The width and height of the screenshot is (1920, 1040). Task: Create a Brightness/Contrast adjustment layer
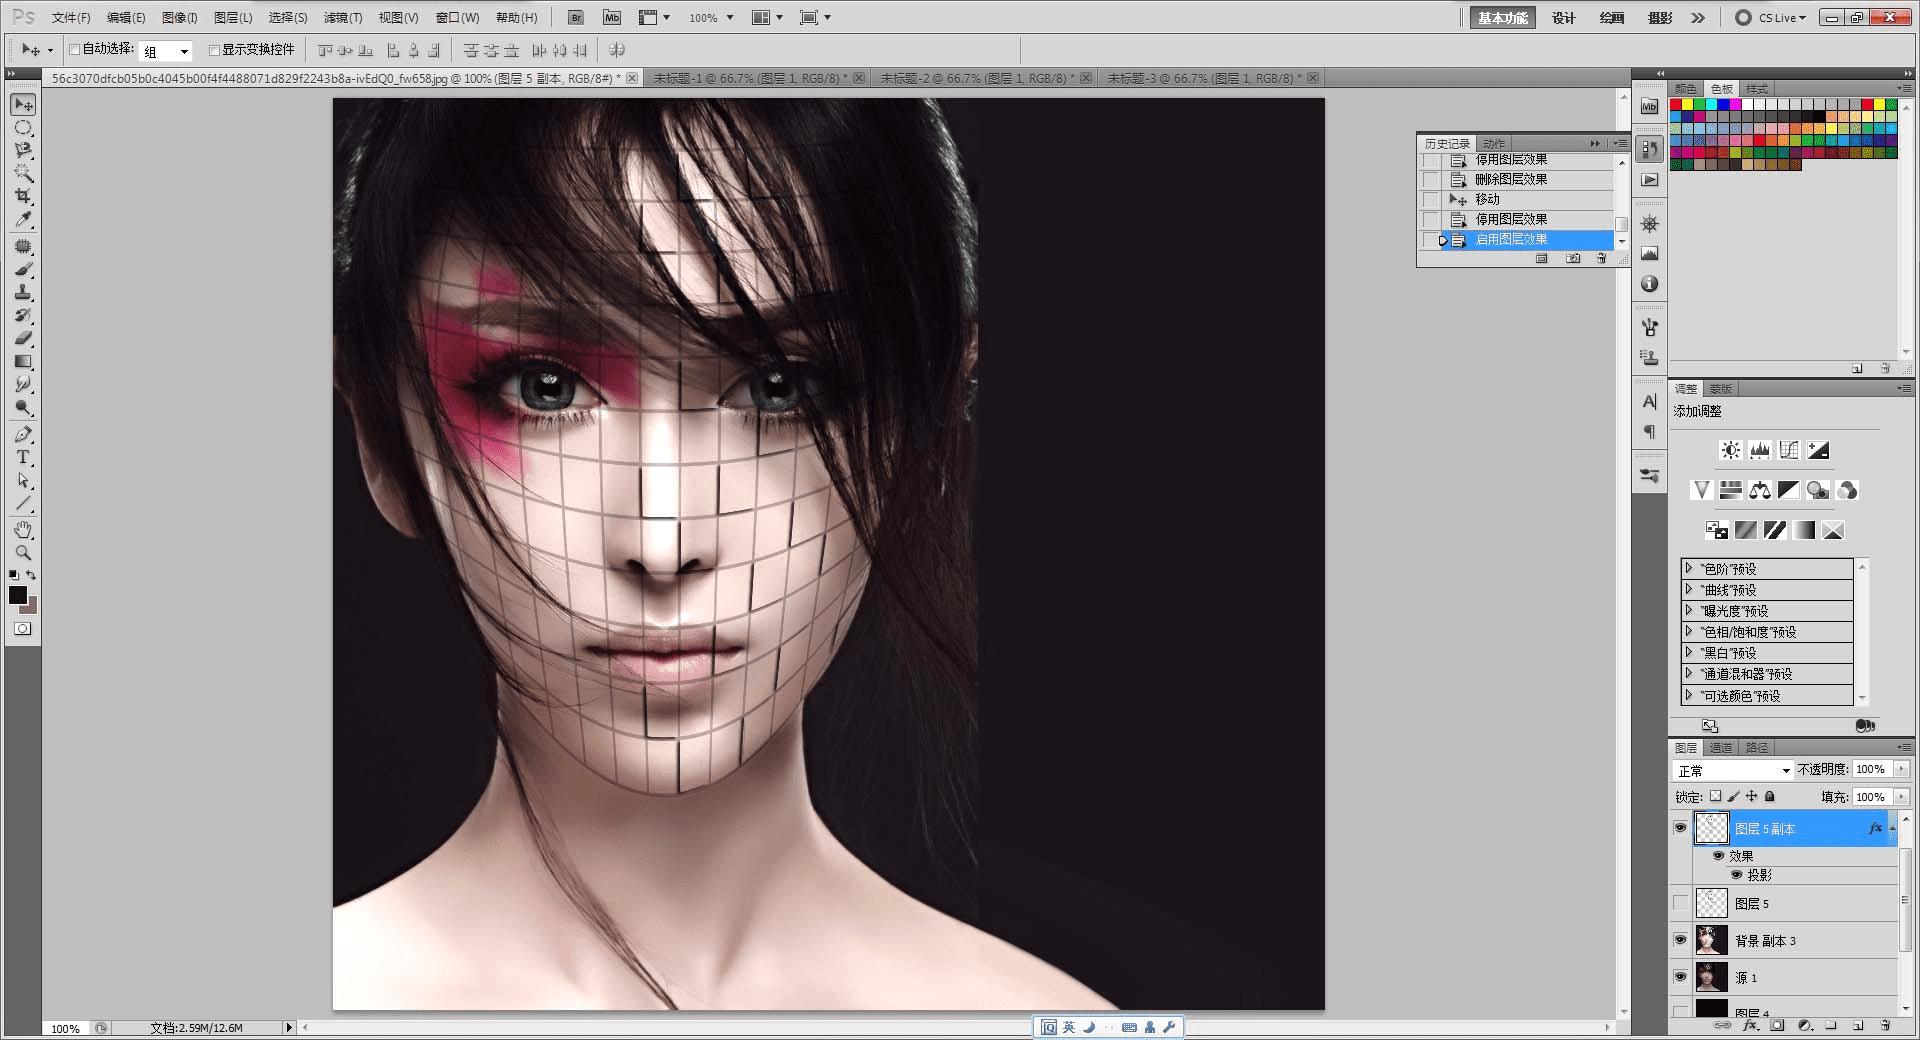1730,450
